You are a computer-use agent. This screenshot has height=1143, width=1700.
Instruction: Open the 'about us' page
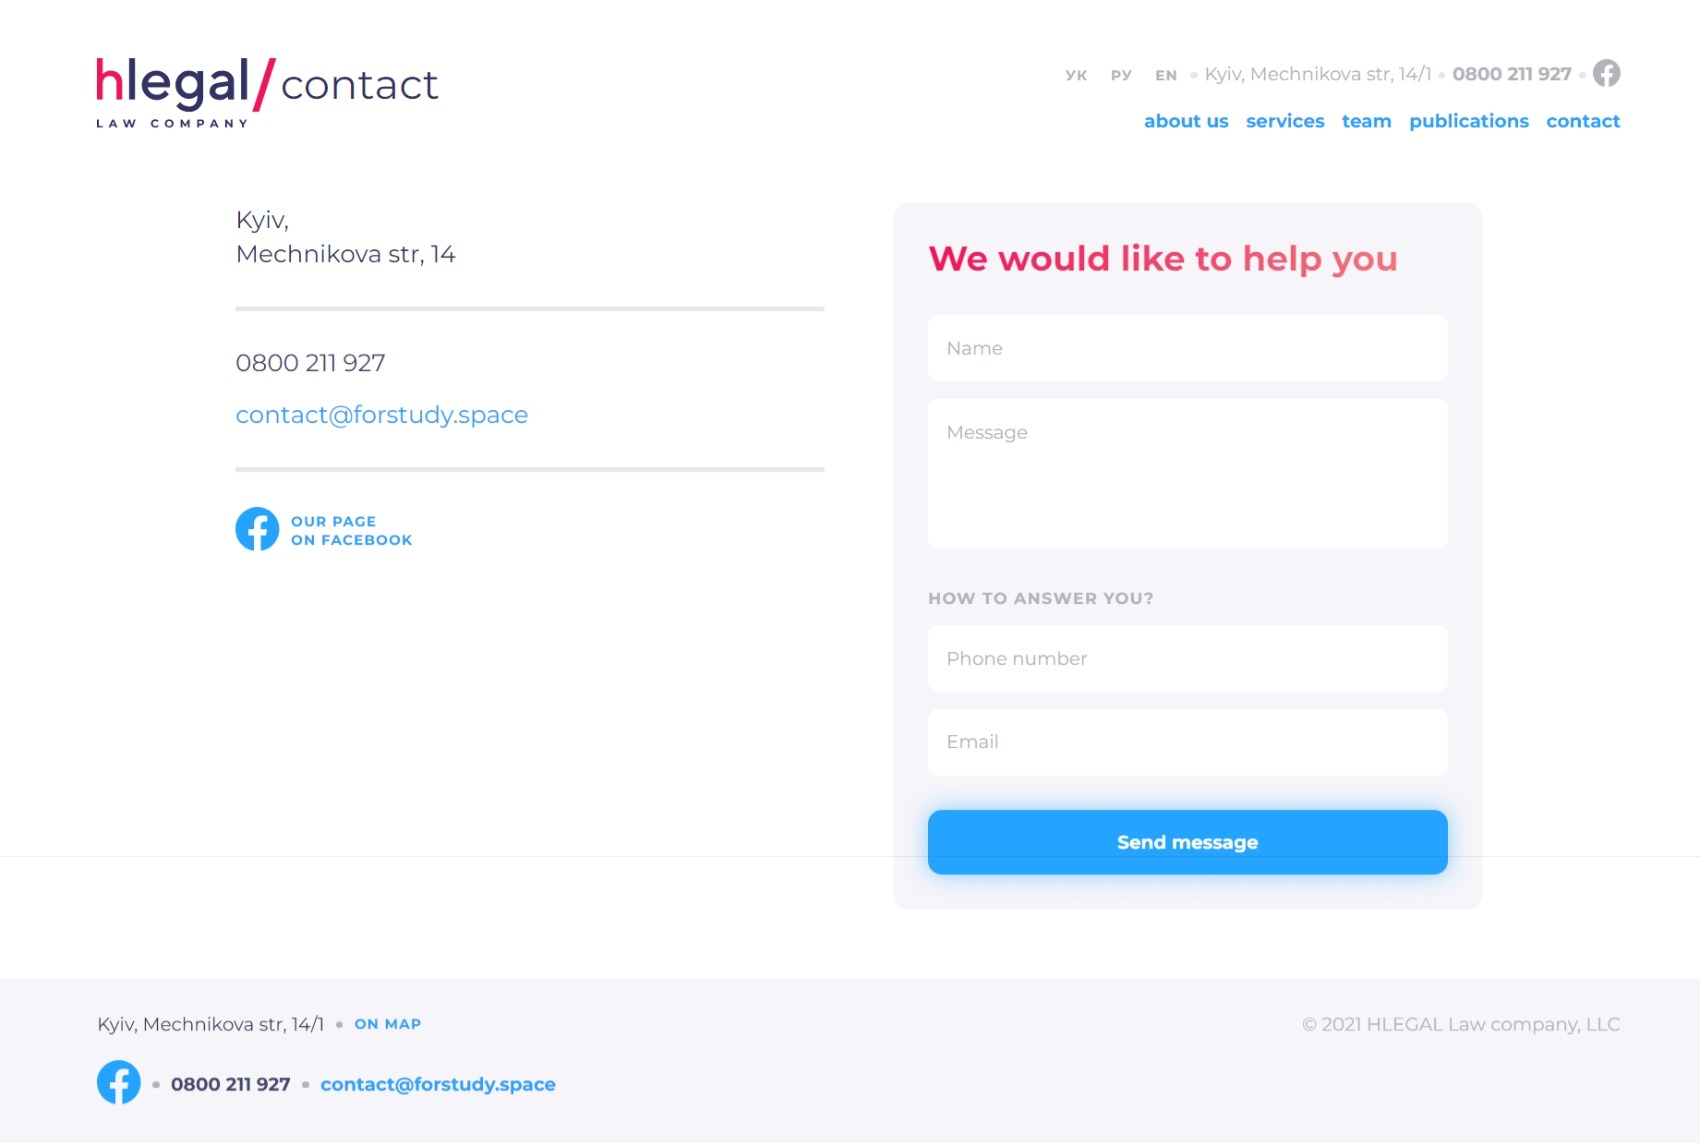1186,121
